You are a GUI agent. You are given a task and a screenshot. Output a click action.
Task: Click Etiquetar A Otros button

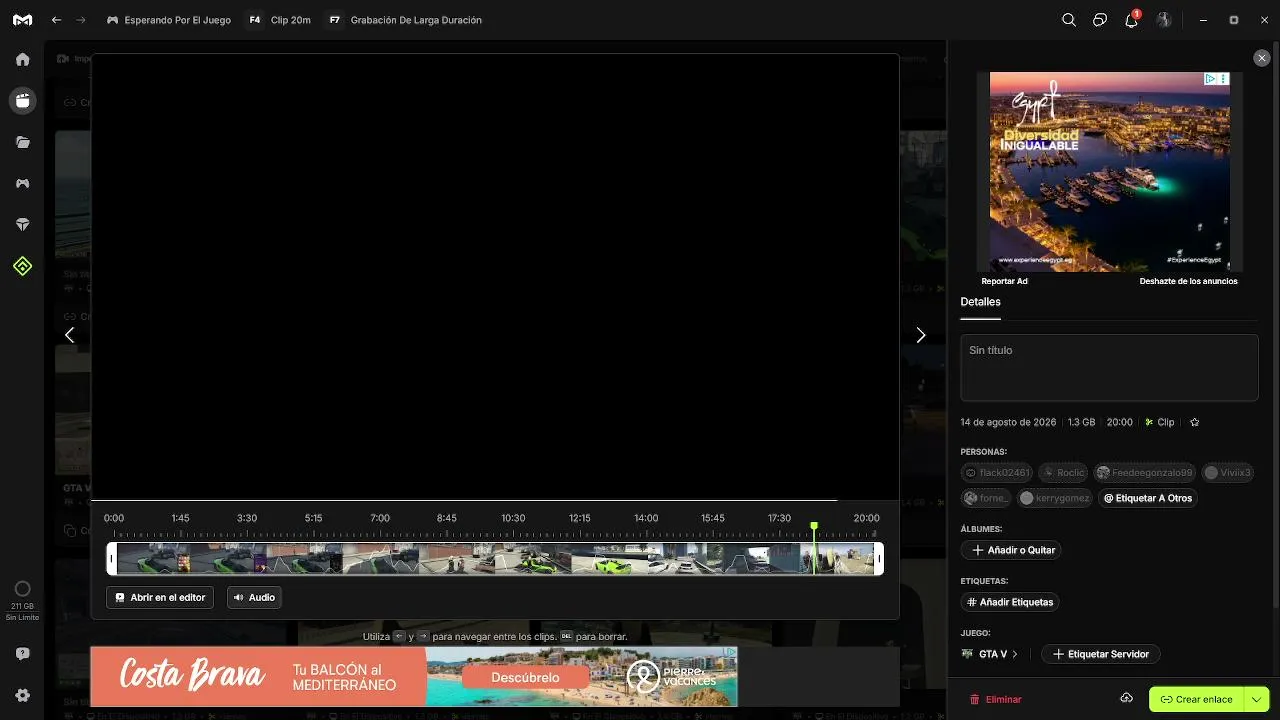(x=1147, y=498)
